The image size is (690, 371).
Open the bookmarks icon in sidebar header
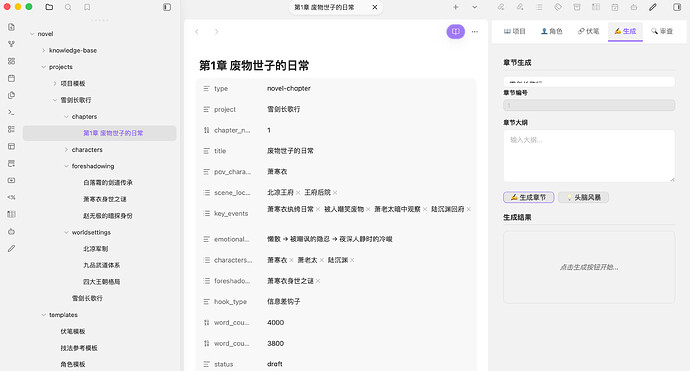tap(87, 7)
